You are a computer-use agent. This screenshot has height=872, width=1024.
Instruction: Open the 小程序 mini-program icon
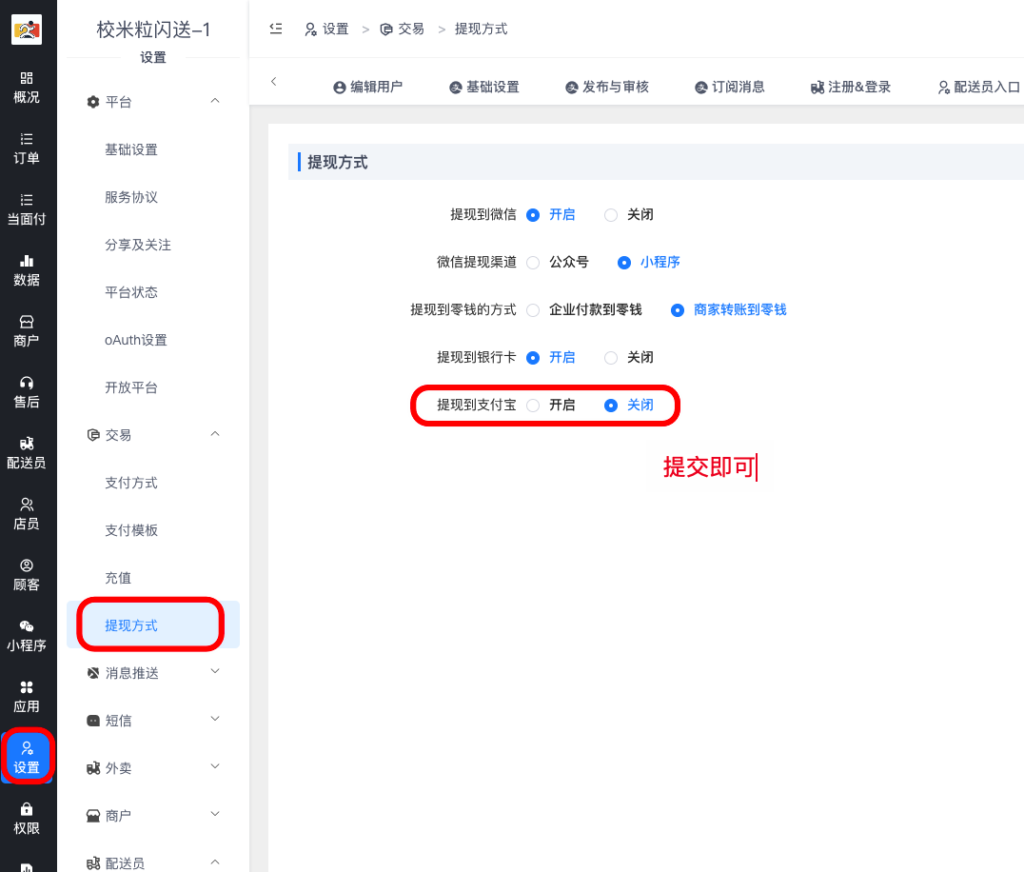coord(27,626)
